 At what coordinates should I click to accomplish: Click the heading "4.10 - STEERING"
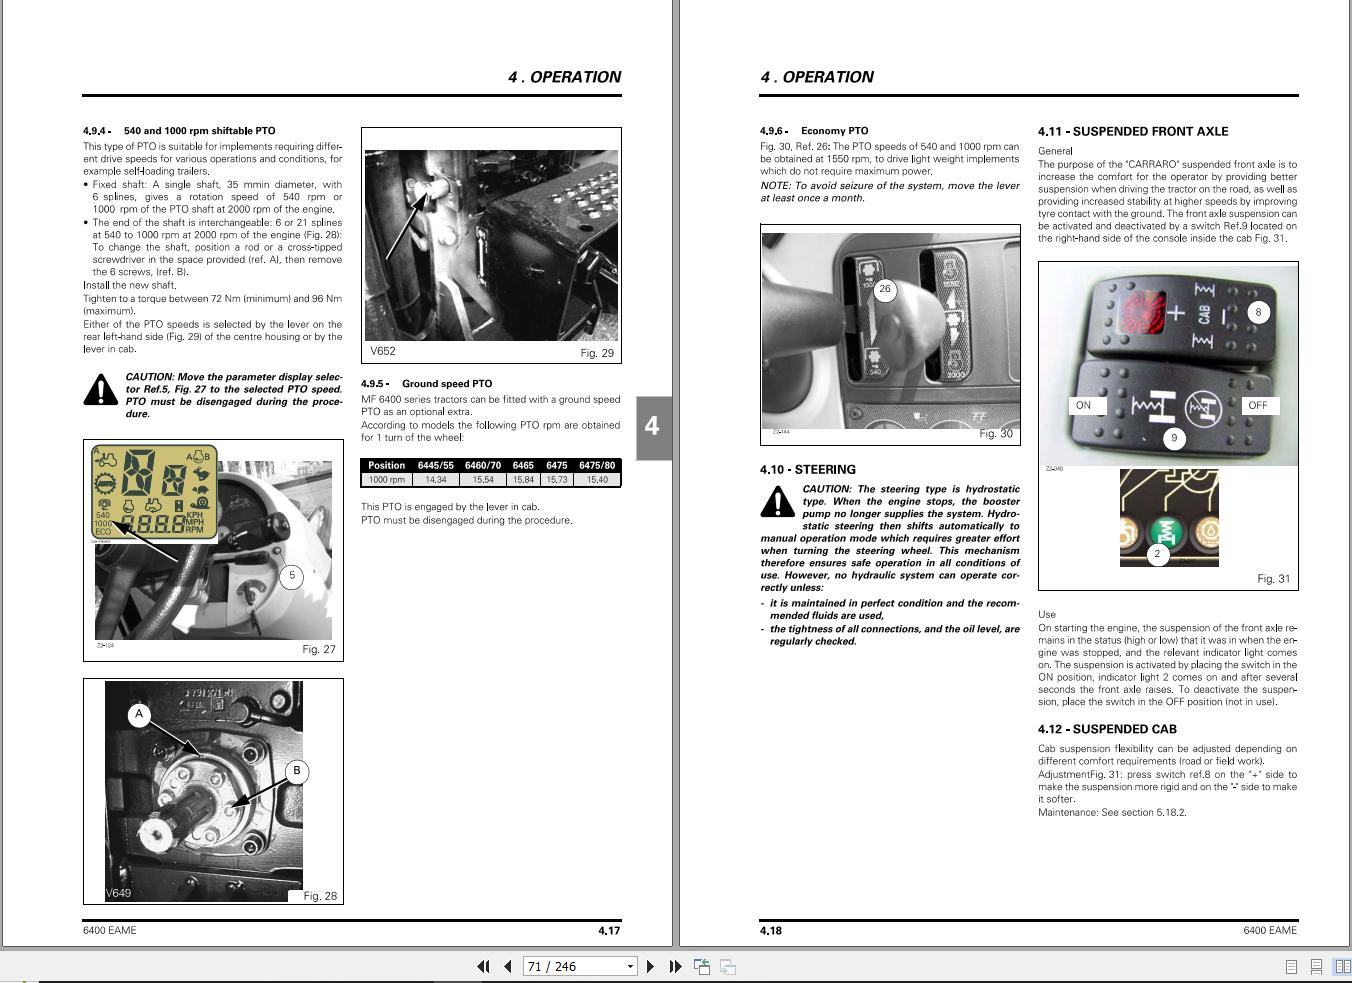[808, 469]
